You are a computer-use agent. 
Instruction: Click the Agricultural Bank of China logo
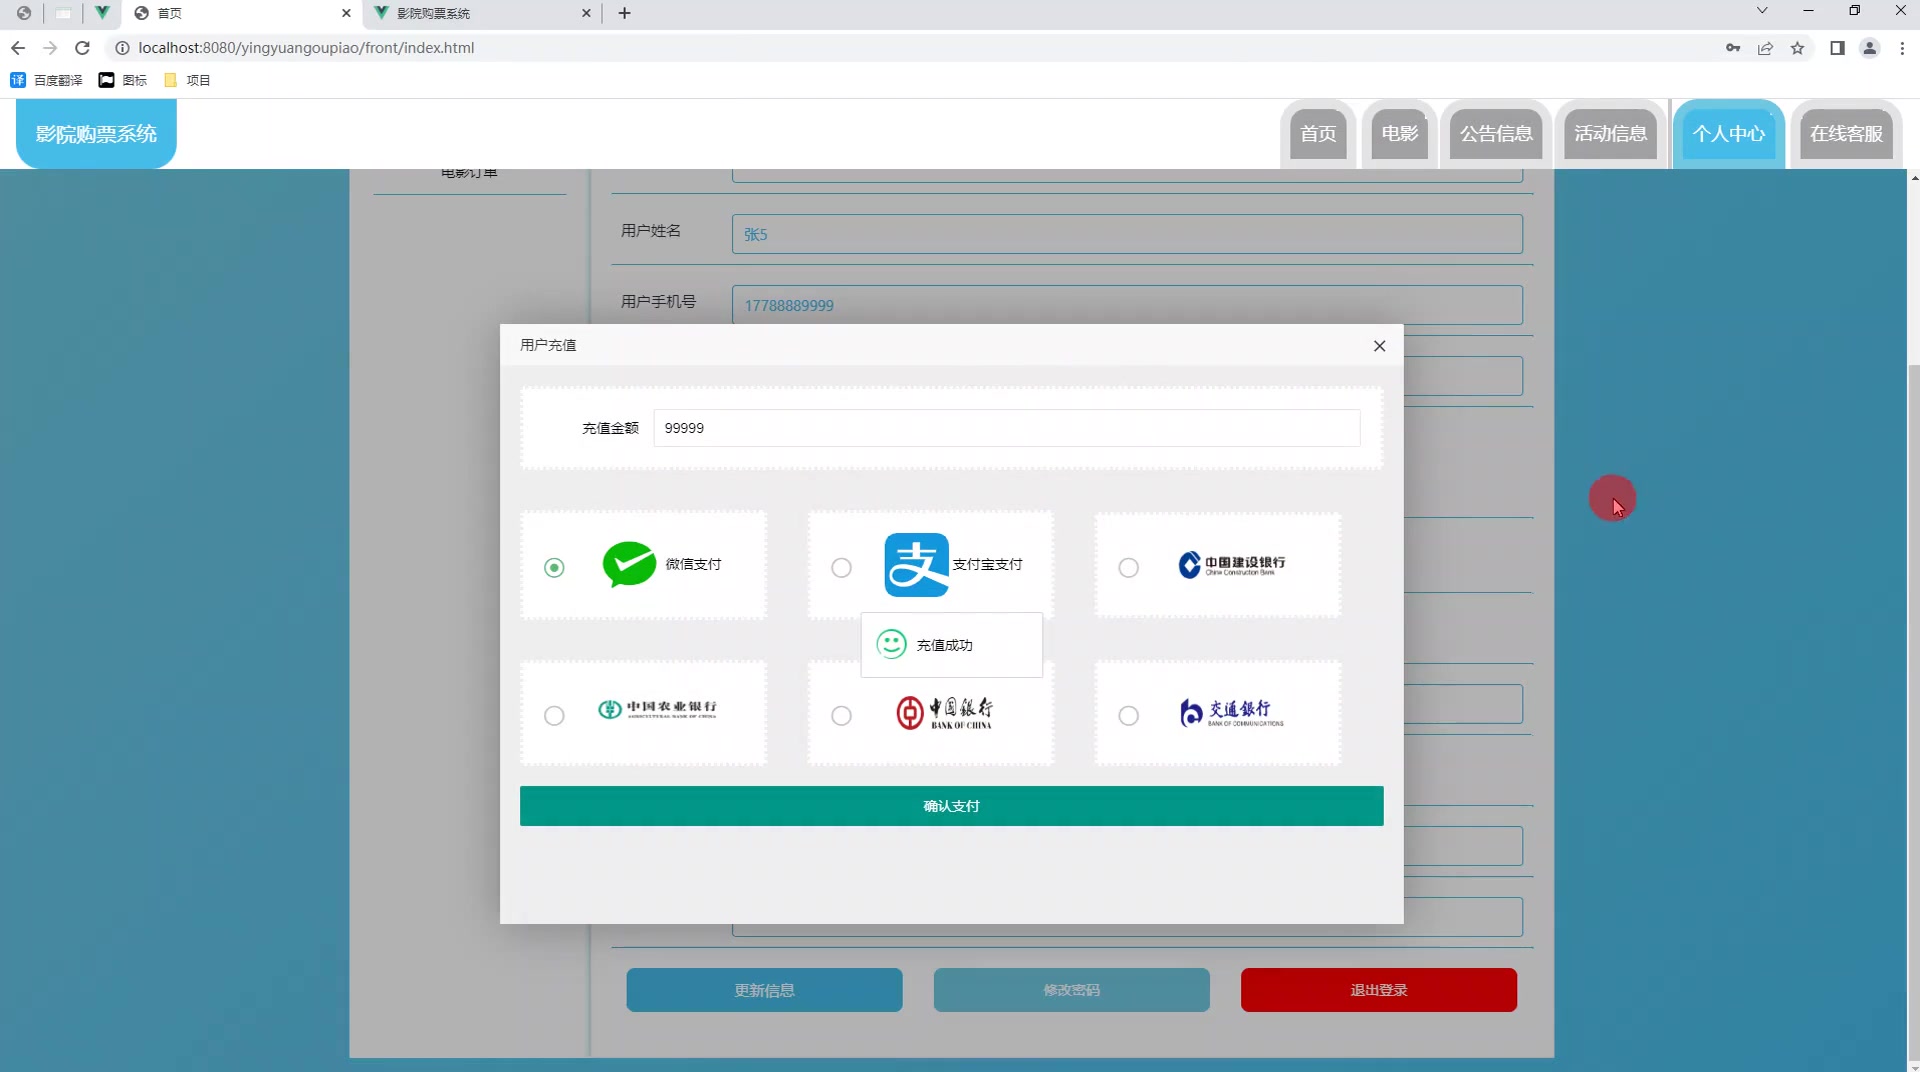coord(657,709)
